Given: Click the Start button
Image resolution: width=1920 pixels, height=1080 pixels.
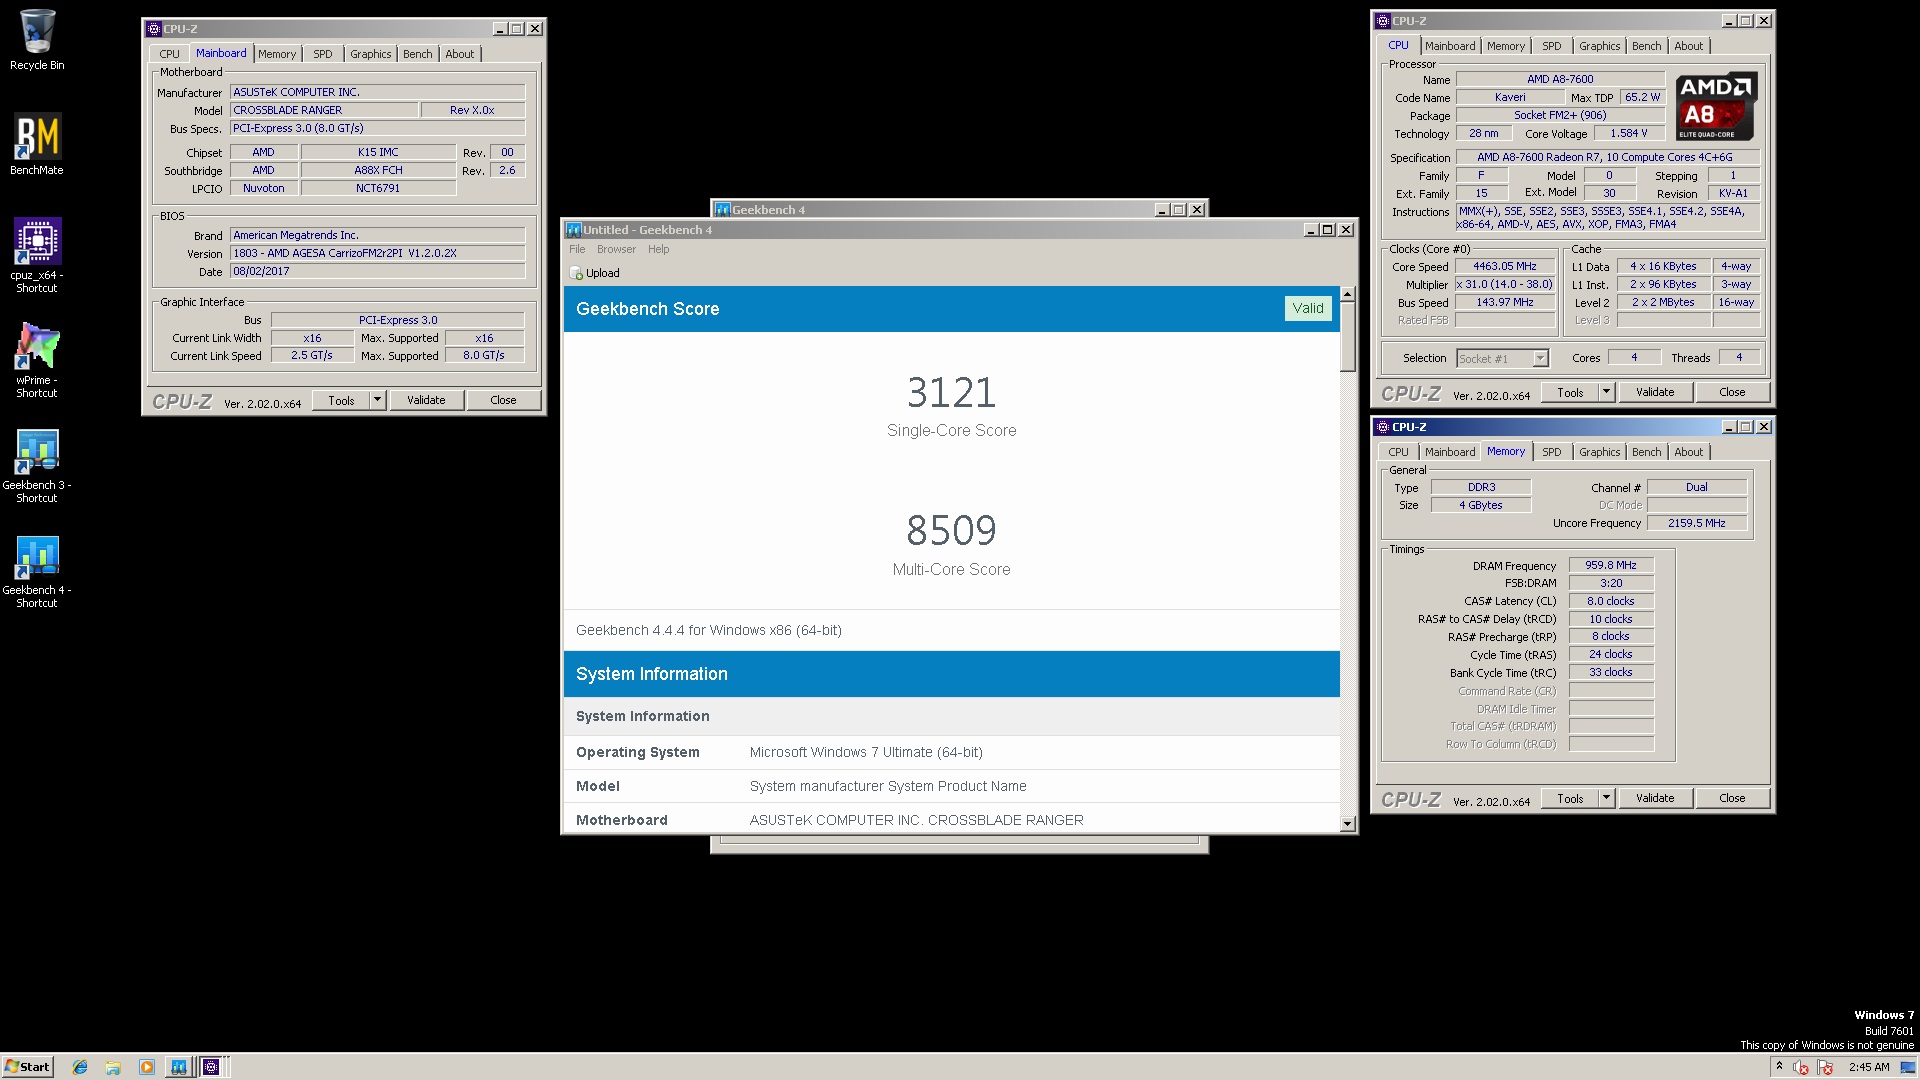Looking at the screenshot, I should point(27,1067).
